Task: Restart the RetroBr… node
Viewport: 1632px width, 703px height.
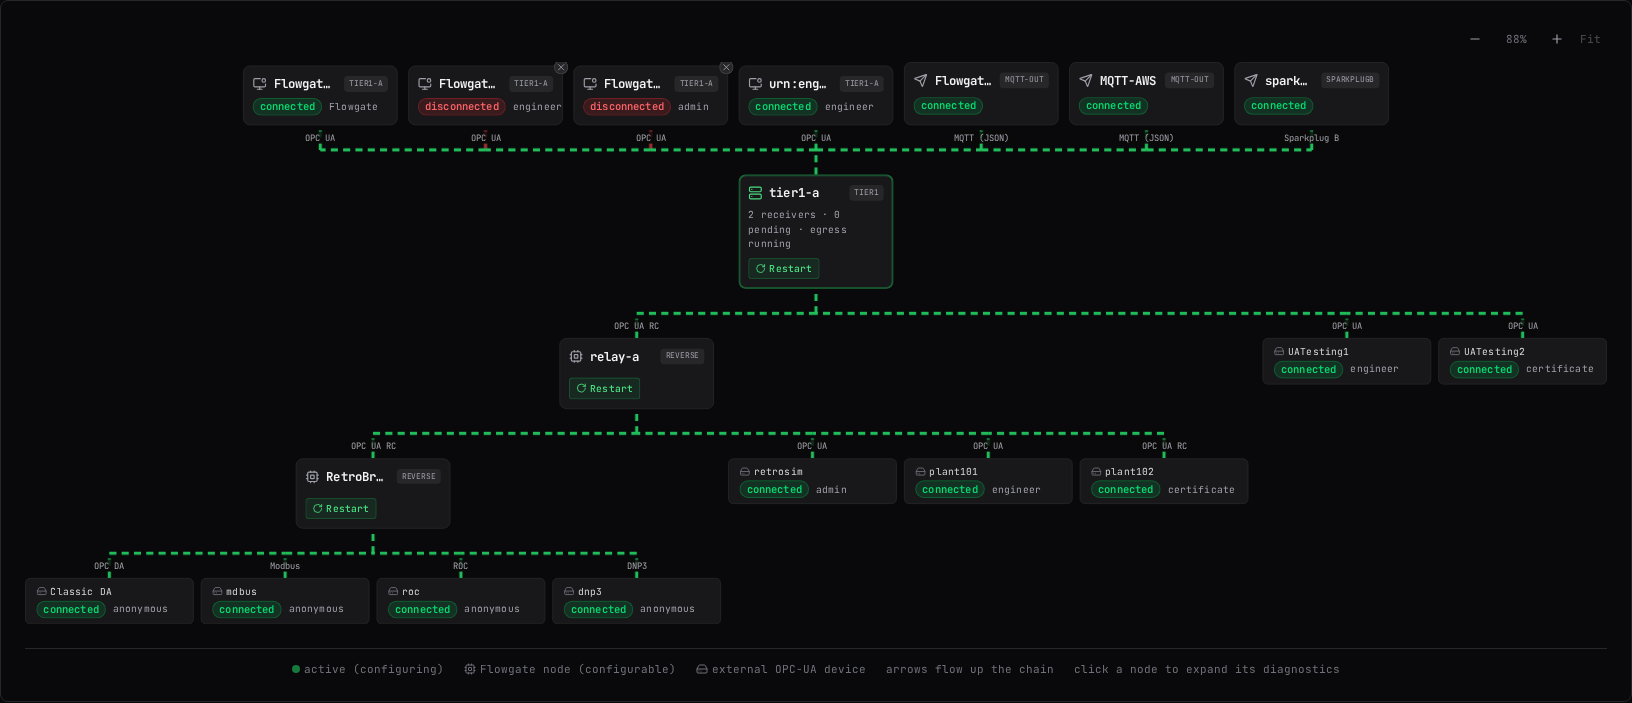Action: pyautogui.click(x=341, y=508)
